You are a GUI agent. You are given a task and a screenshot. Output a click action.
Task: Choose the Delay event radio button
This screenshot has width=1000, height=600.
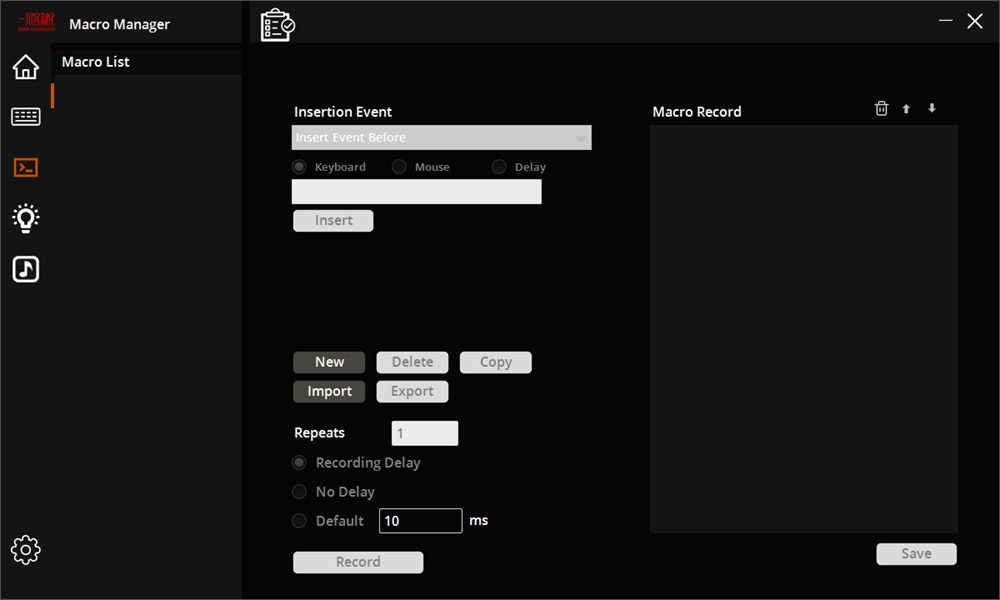pyautogui.click(x=499, y=167)
